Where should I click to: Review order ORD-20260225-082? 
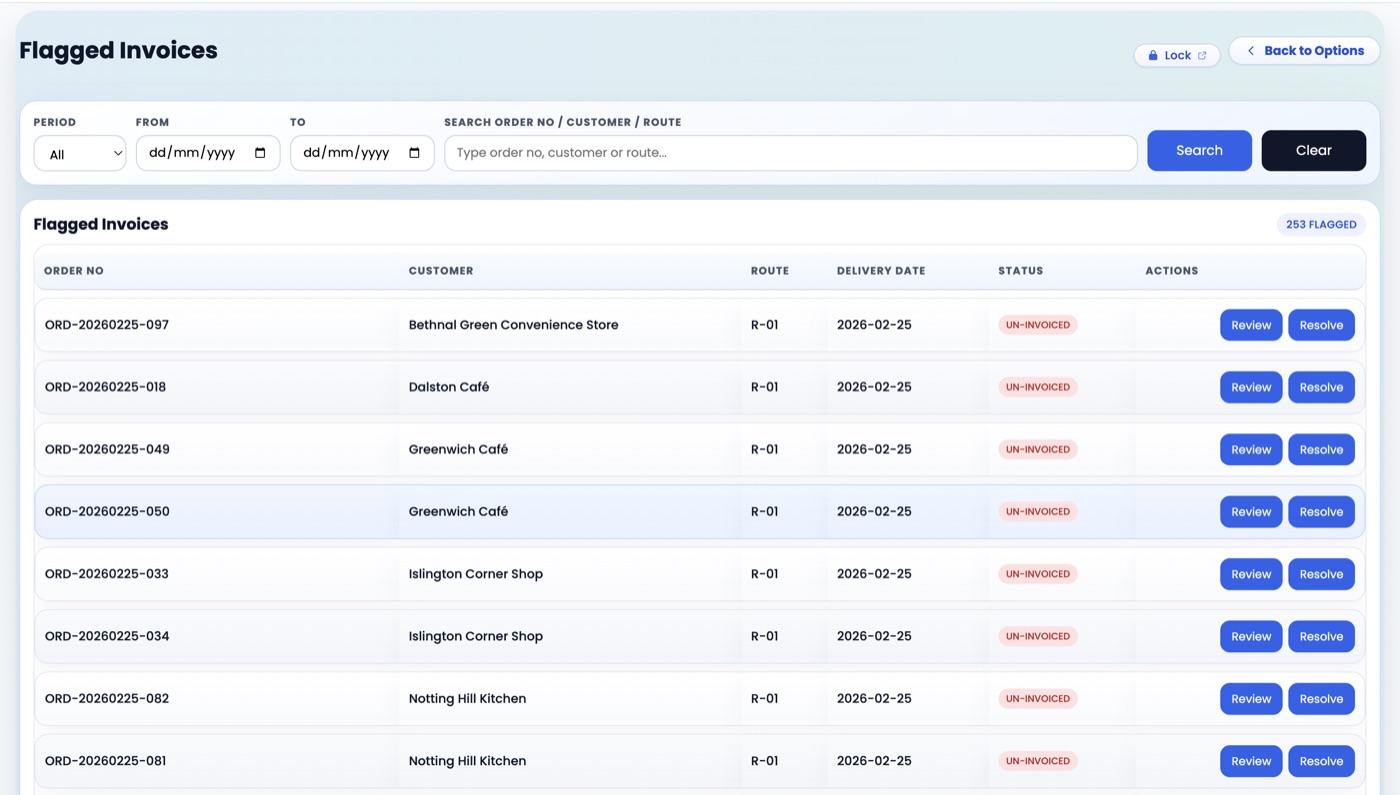pyautogui.click(x=1251, y=699)
